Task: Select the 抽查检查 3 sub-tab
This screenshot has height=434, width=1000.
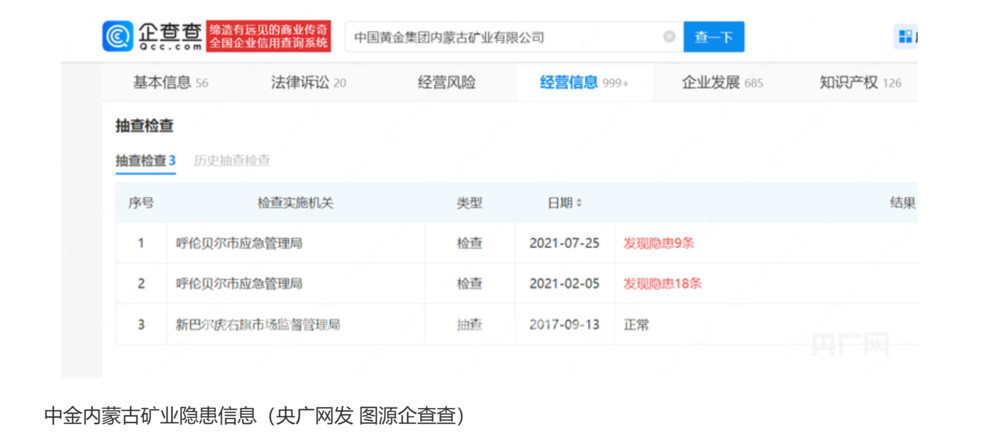Action: pos(145,161)
